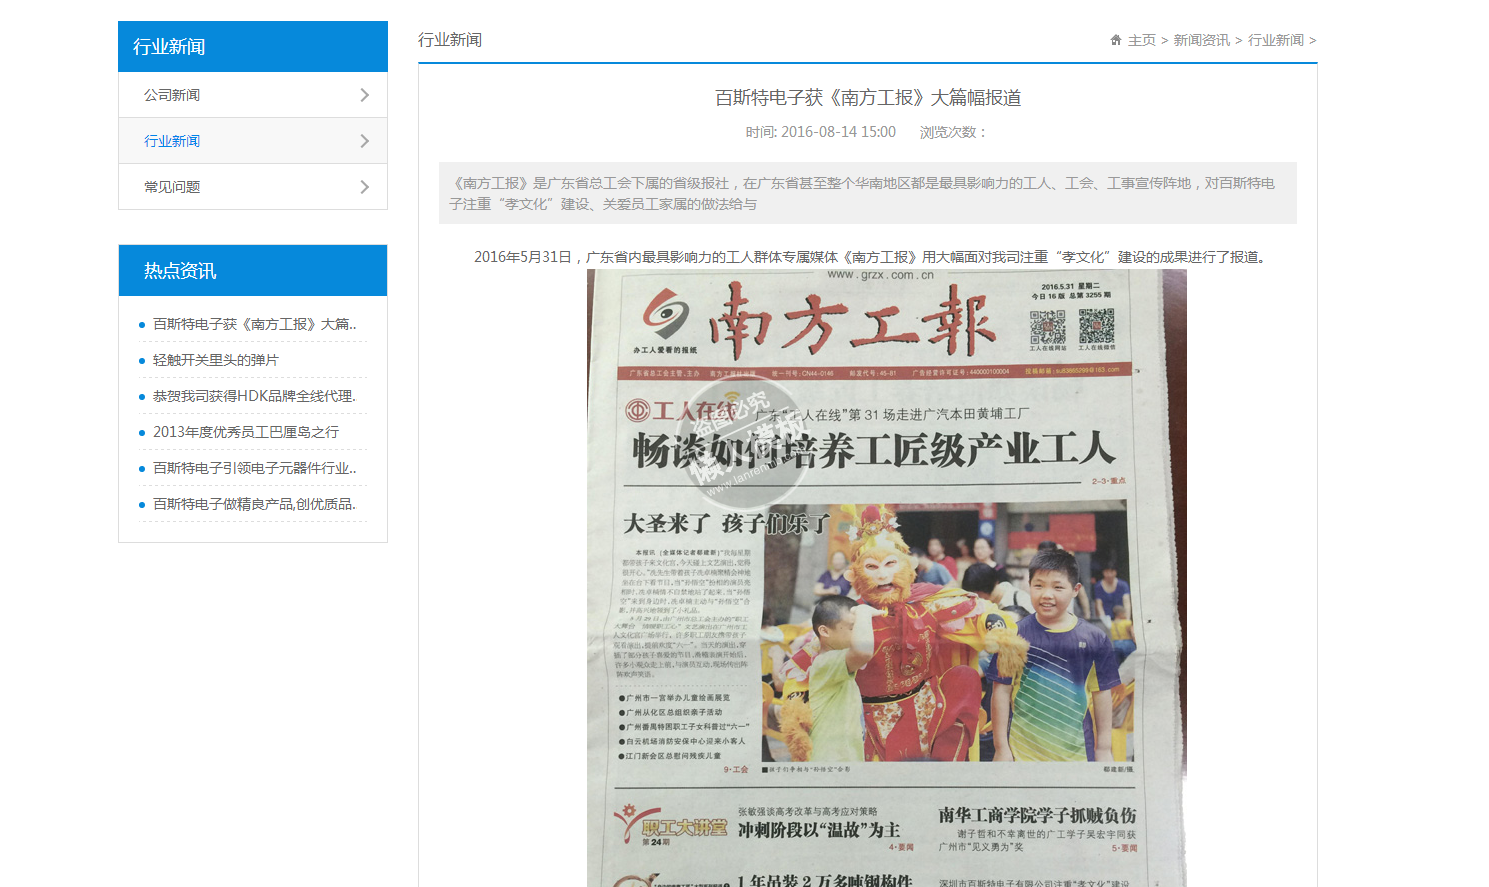Open 恭贺我司获得HDK品牌全线代理 article
1489x887 pixels.
coord(254,396)
